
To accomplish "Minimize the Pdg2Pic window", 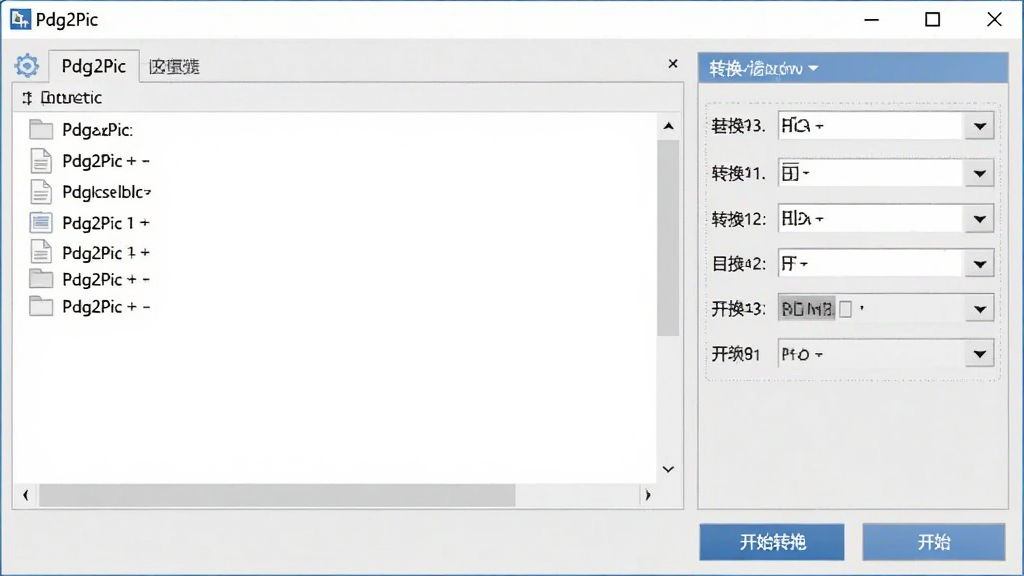I will pos(871,20).
